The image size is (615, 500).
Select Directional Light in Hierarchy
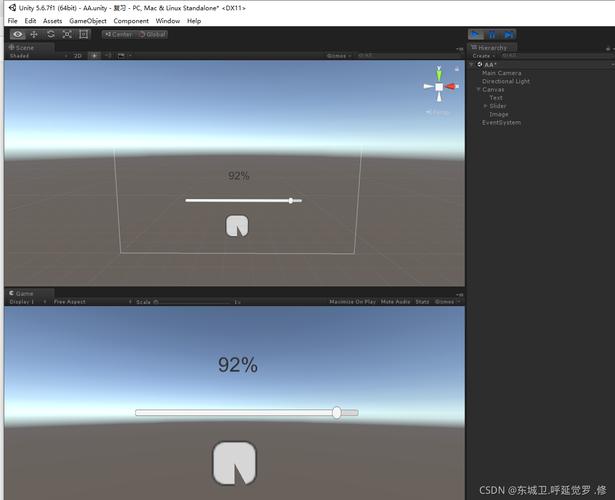(506, 81)
